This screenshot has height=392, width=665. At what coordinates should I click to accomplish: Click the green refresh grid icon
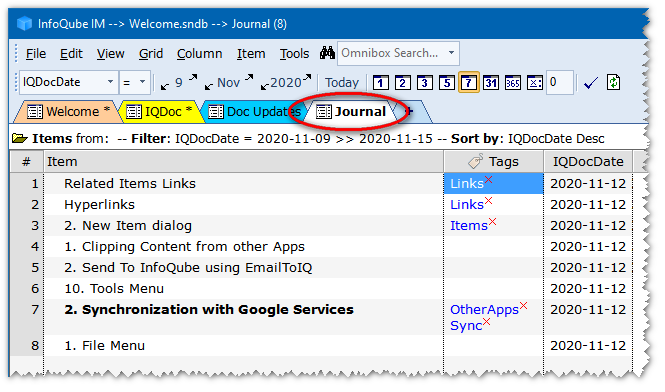(x=613, y=82)
